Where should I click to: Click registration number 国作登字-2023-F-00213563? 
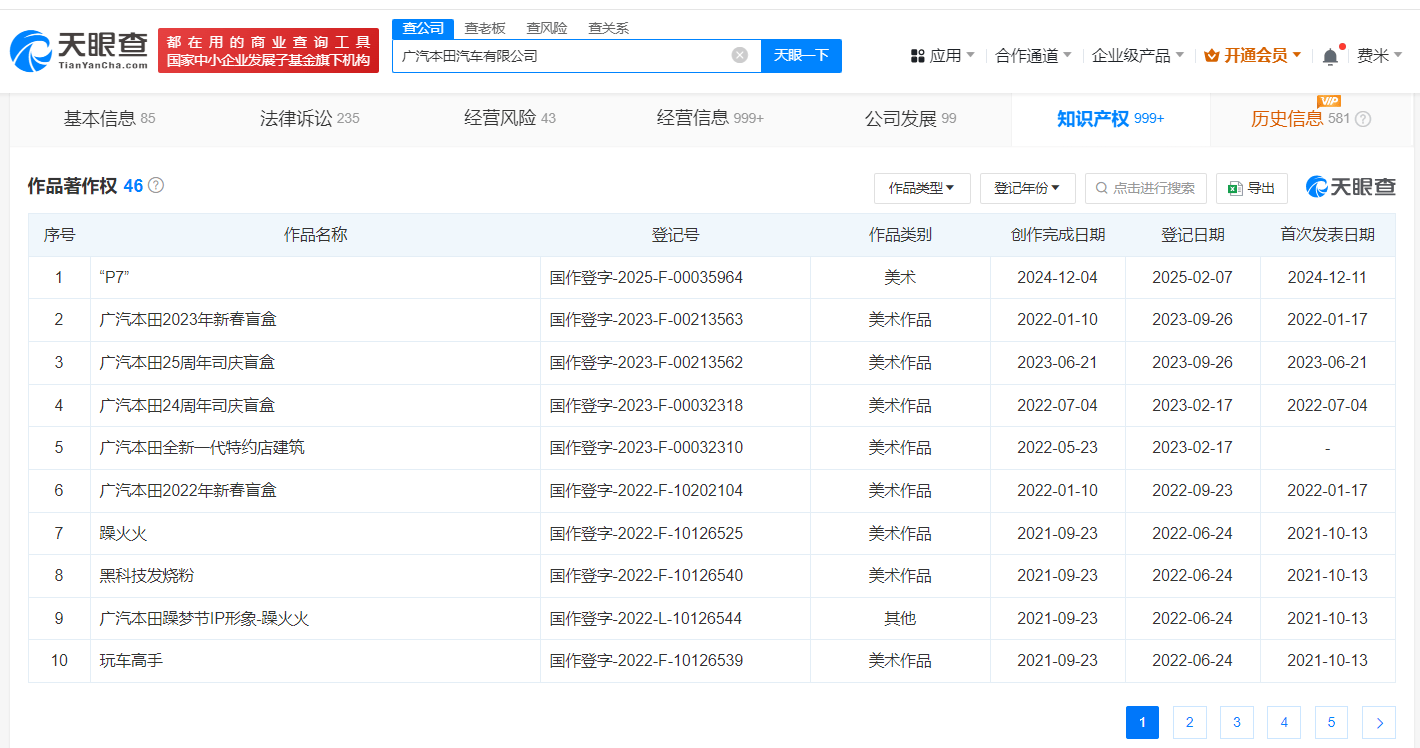pos(646,320)
